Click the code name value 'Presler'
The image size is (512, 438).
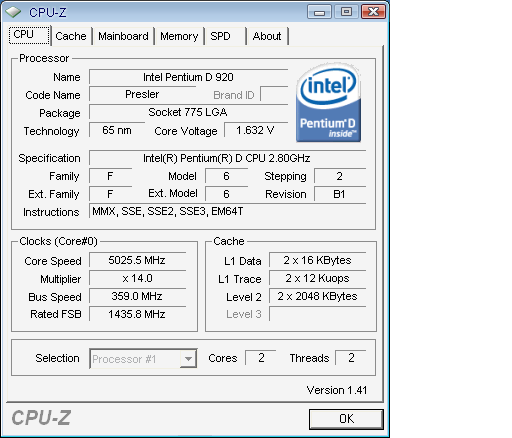click(142, 94)
